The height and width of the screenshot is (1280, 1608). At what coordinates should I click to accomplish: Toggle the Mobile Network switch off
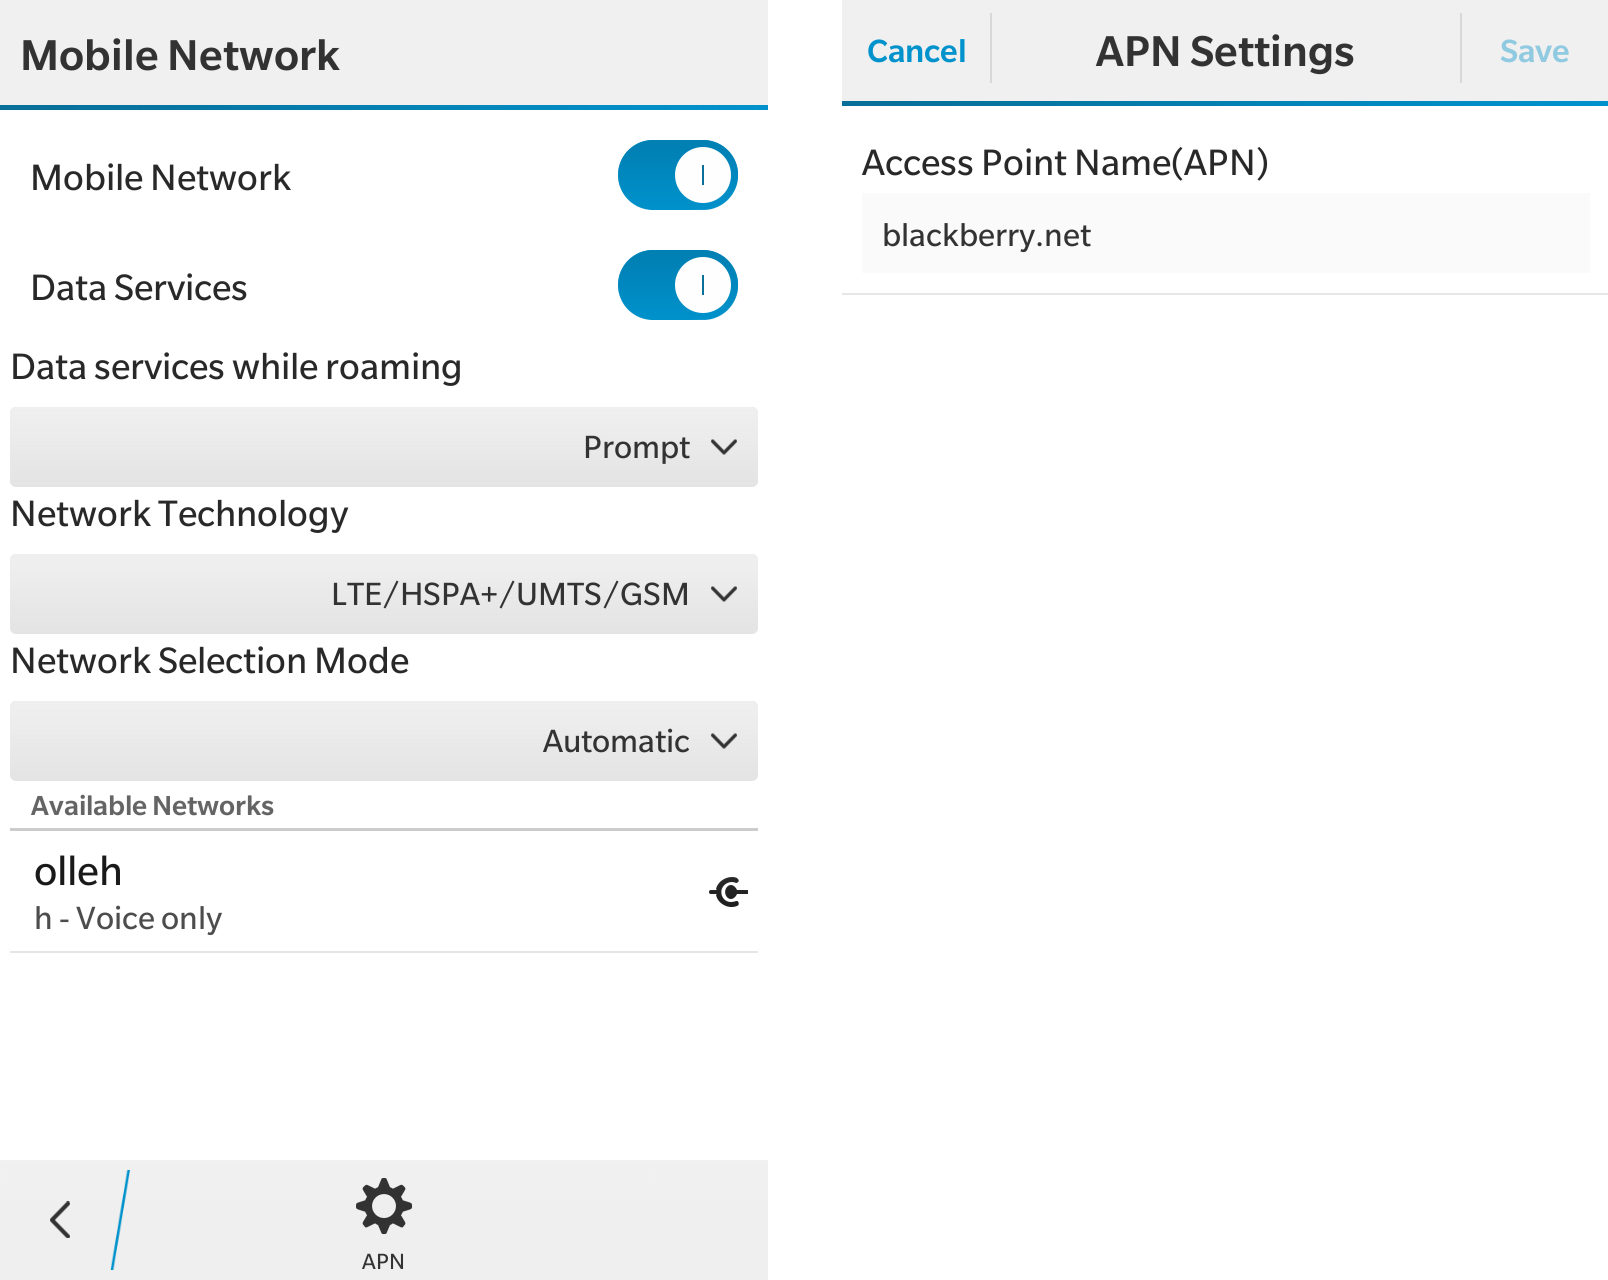point(677,176)
